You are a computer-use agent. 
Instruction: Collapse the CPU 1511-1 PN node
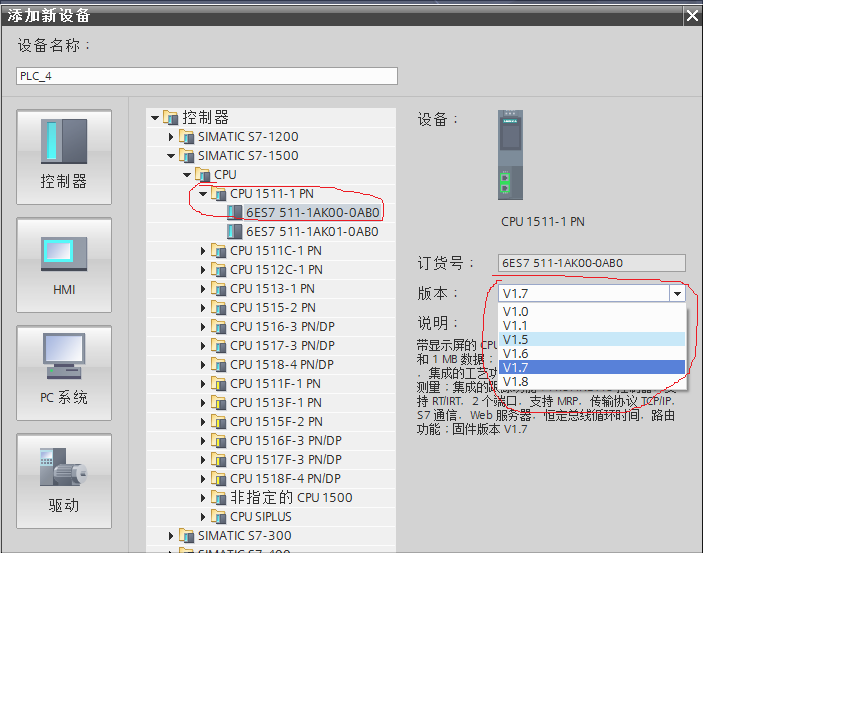(203, 194)
